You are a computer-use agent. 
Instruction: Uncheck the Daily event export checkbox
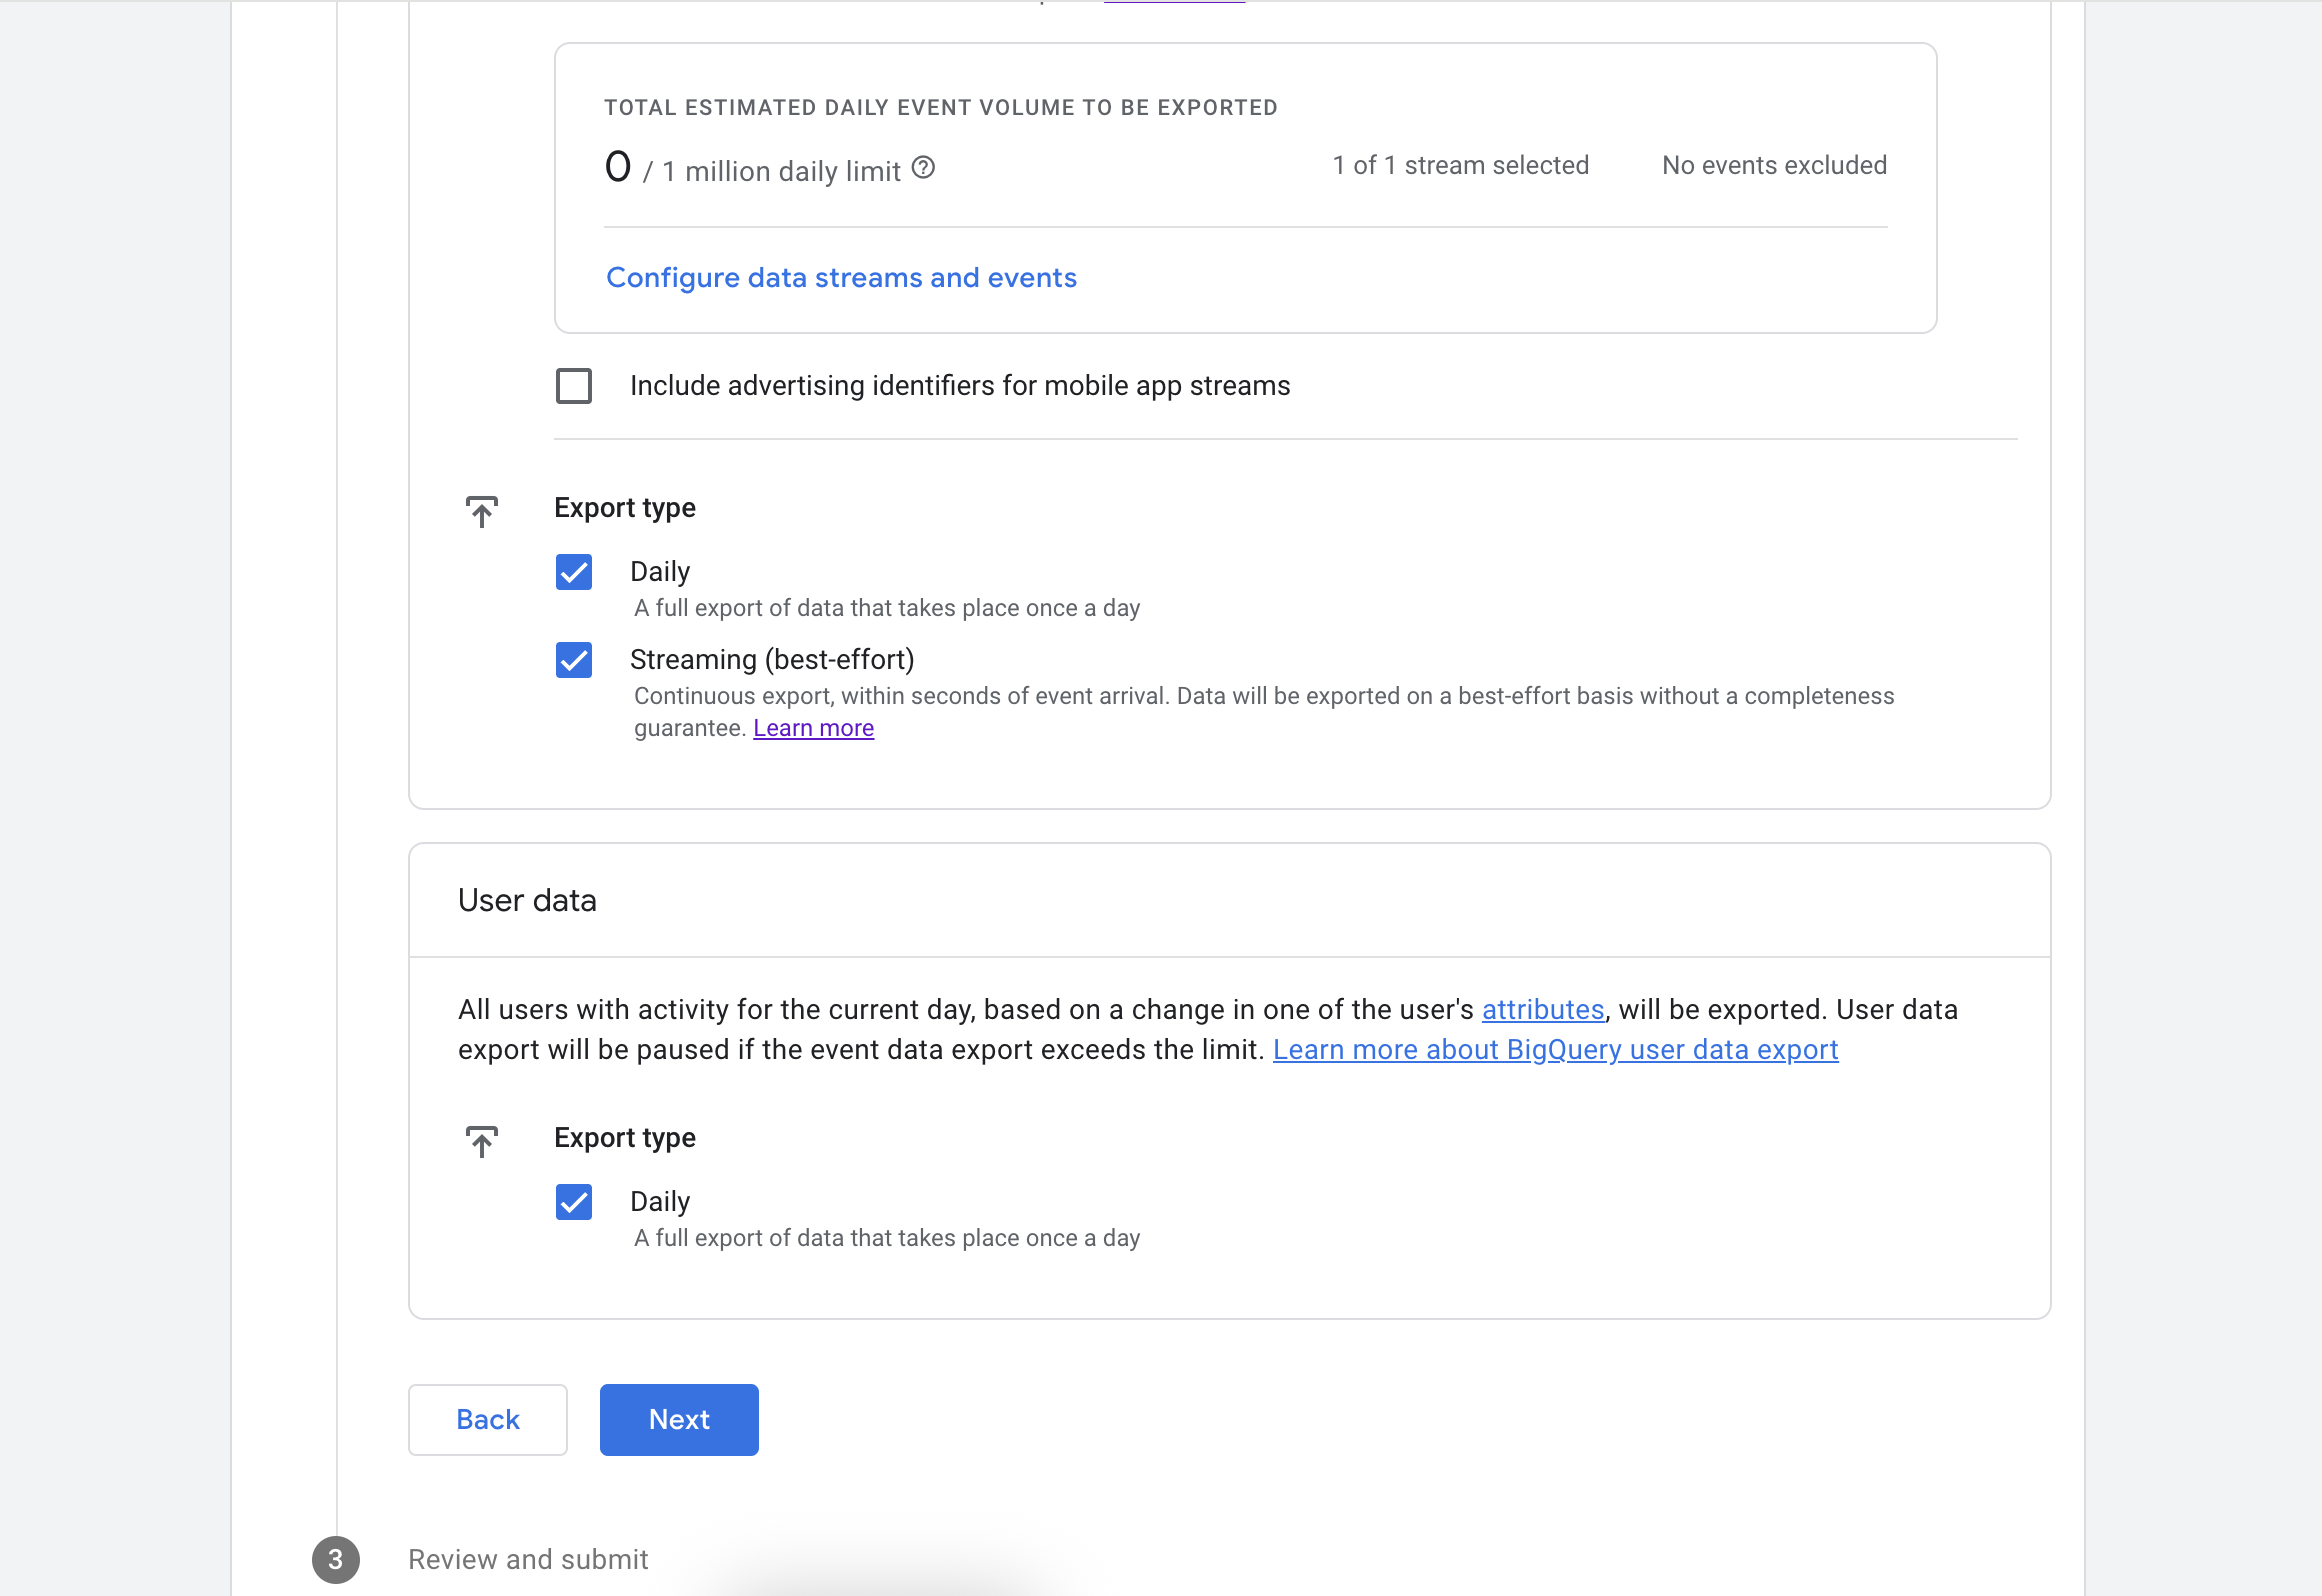click(574, 572)
